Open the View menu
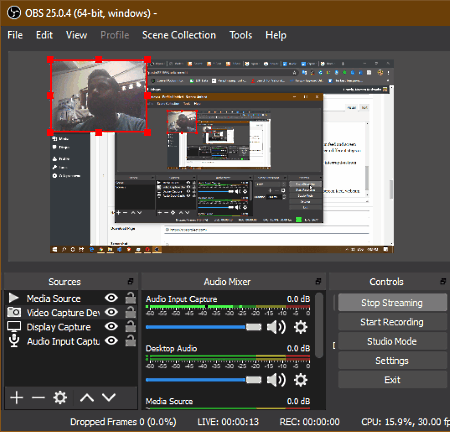The width and height of the screenshot is (450, 432). point(76,35)
